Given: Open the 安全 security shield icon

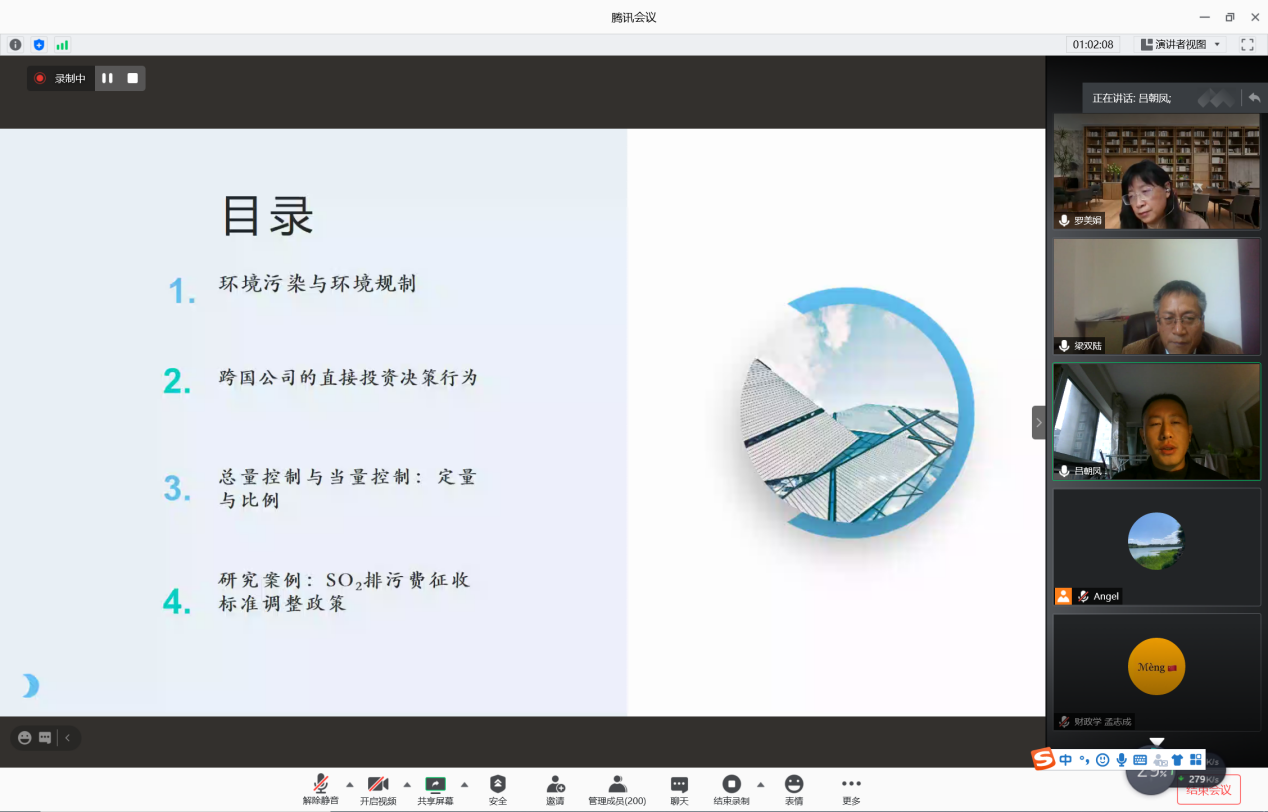Looking at the screenshot, I should tap(497, 785).
